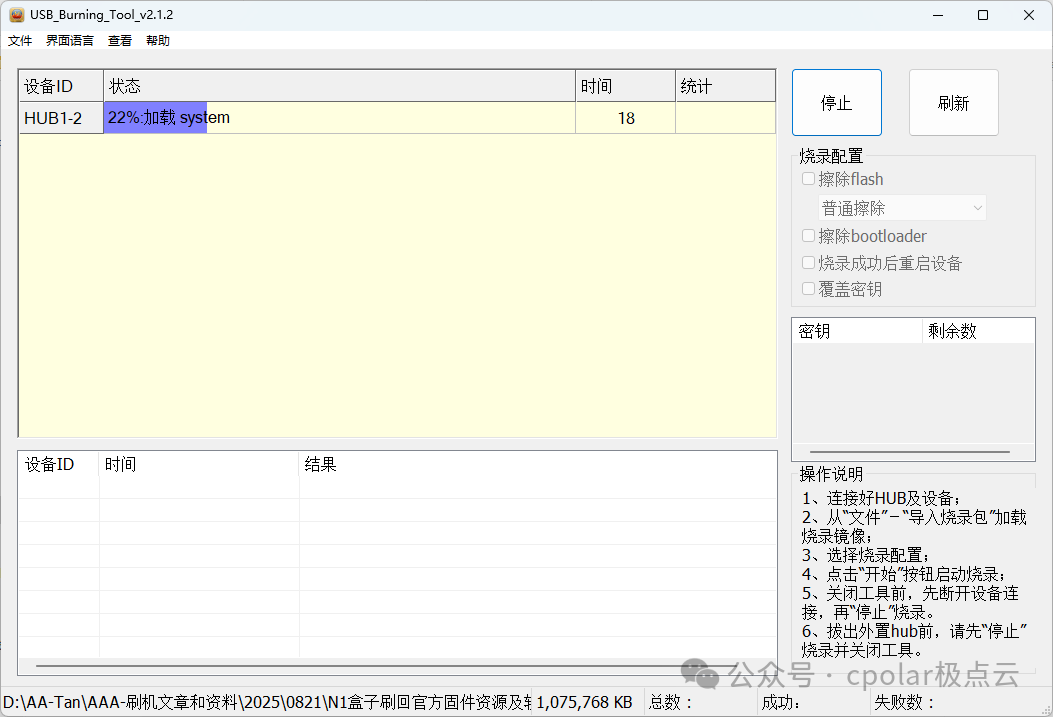1053x717 pixels.
Task: Click the 剩余数 column header
Action: (978, 331)
